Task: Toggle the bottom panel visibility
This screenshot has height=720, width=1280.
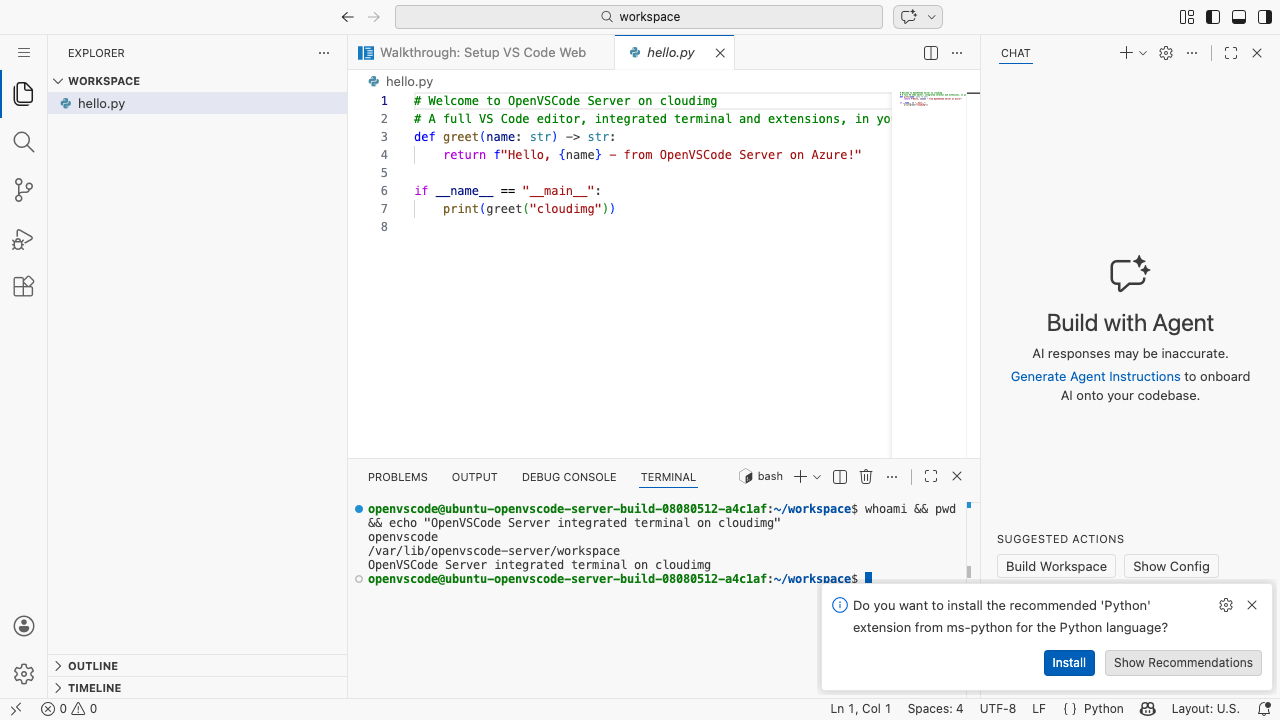Action: 1239,17
